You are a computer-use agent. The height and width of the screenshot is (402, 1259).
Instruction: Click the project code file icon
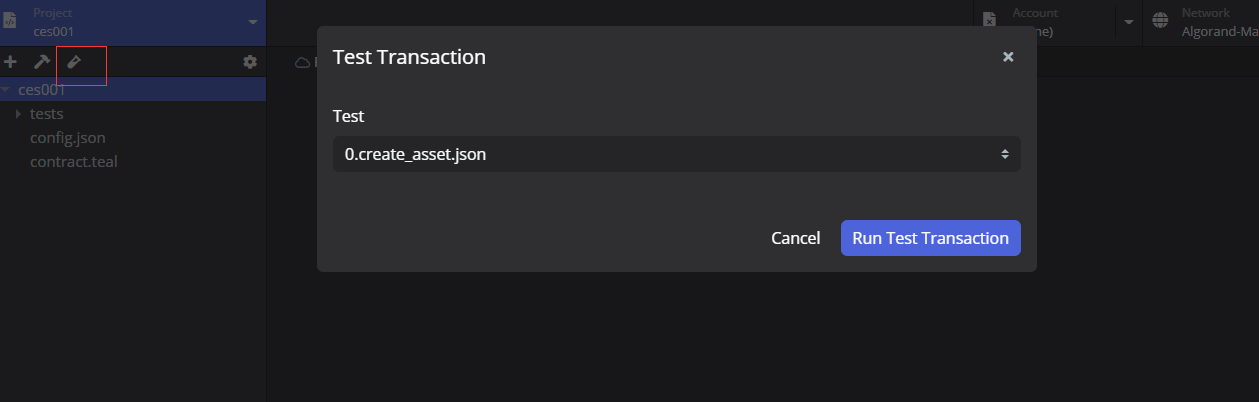coord(10,20)
